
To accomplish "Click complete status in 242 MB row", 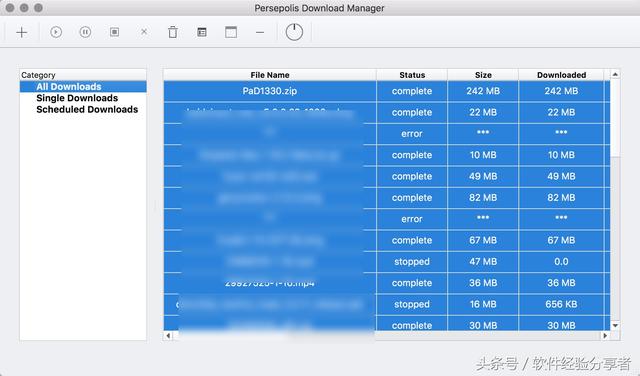I will click(412, 91).
